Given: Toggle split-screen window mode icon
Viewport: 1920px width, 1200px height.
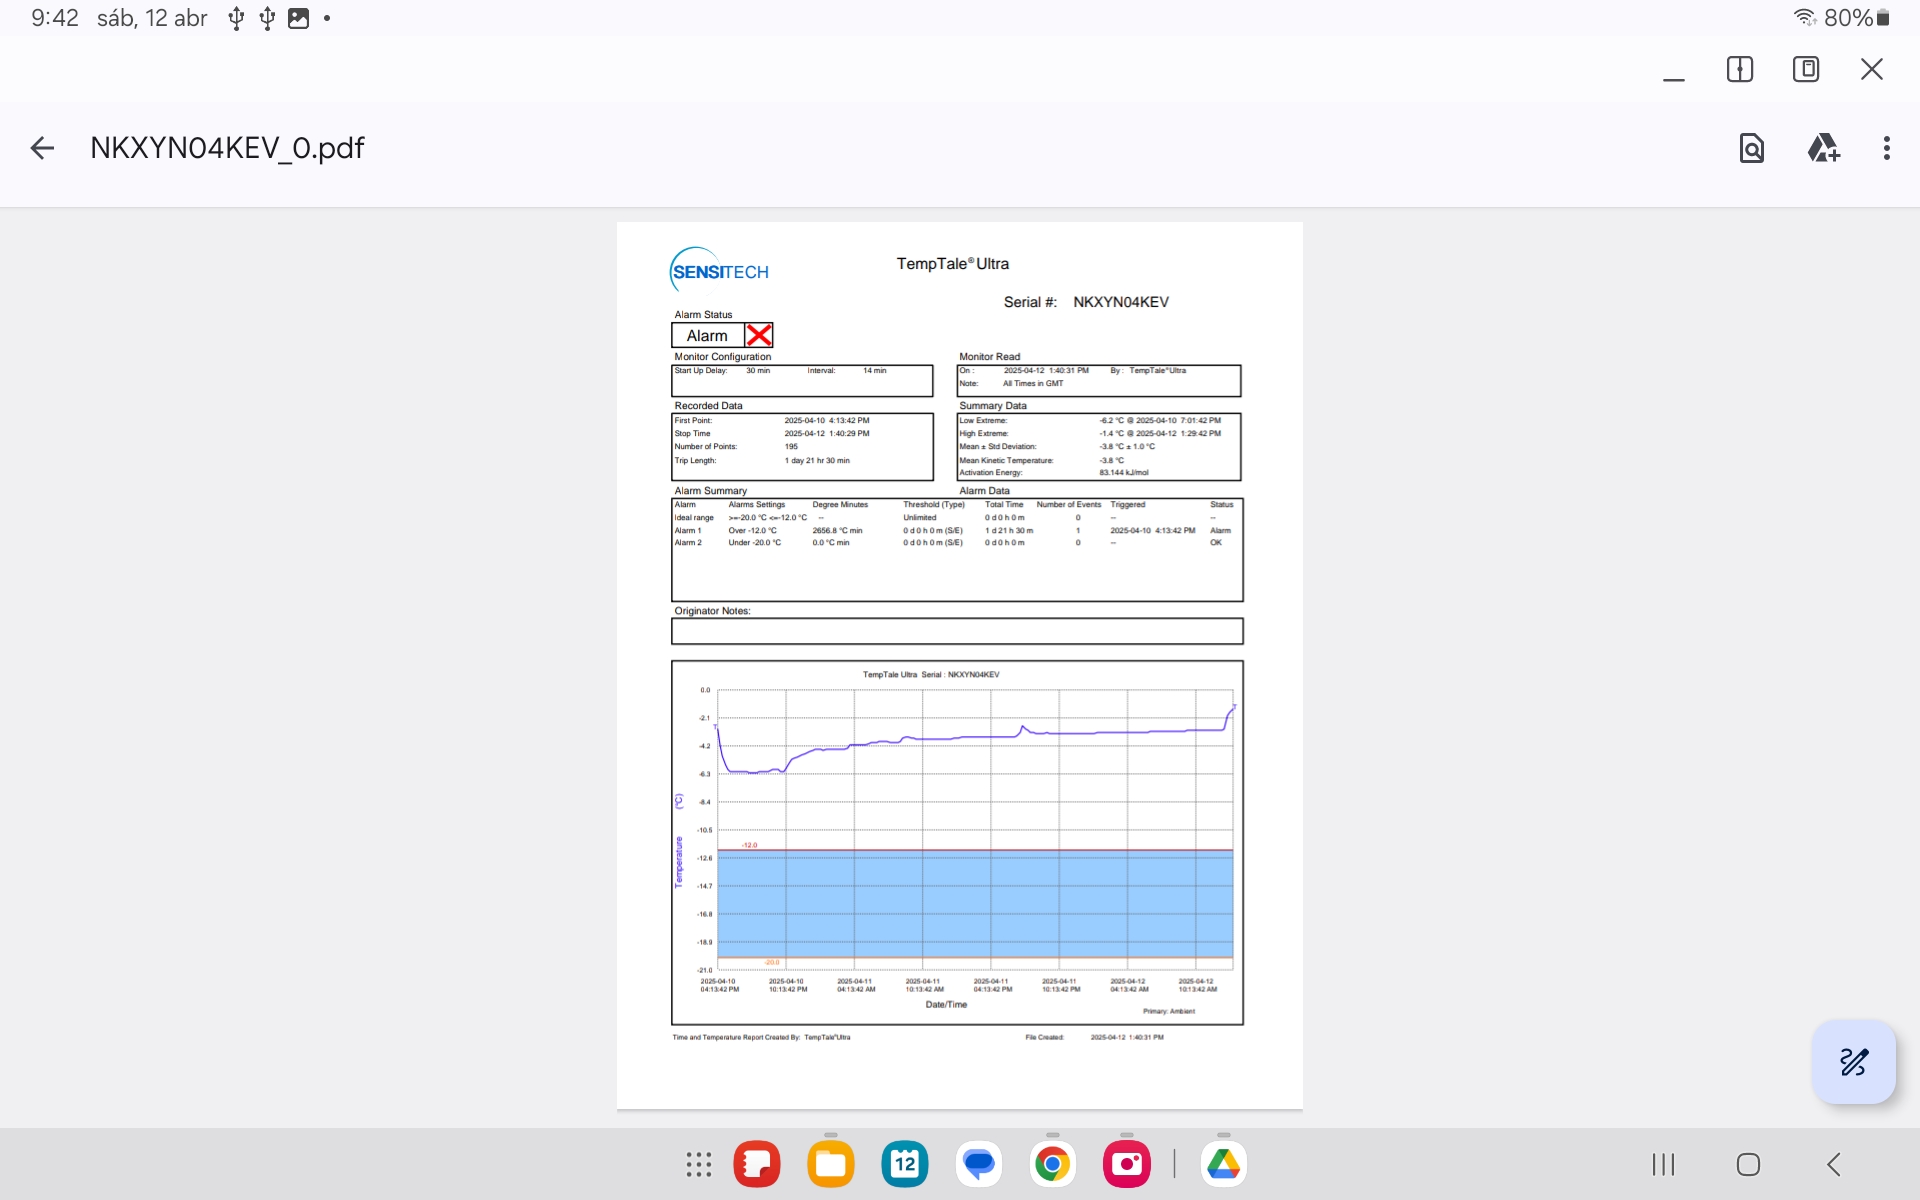Looking at the screenshot, I should [x=1740, y=69].
